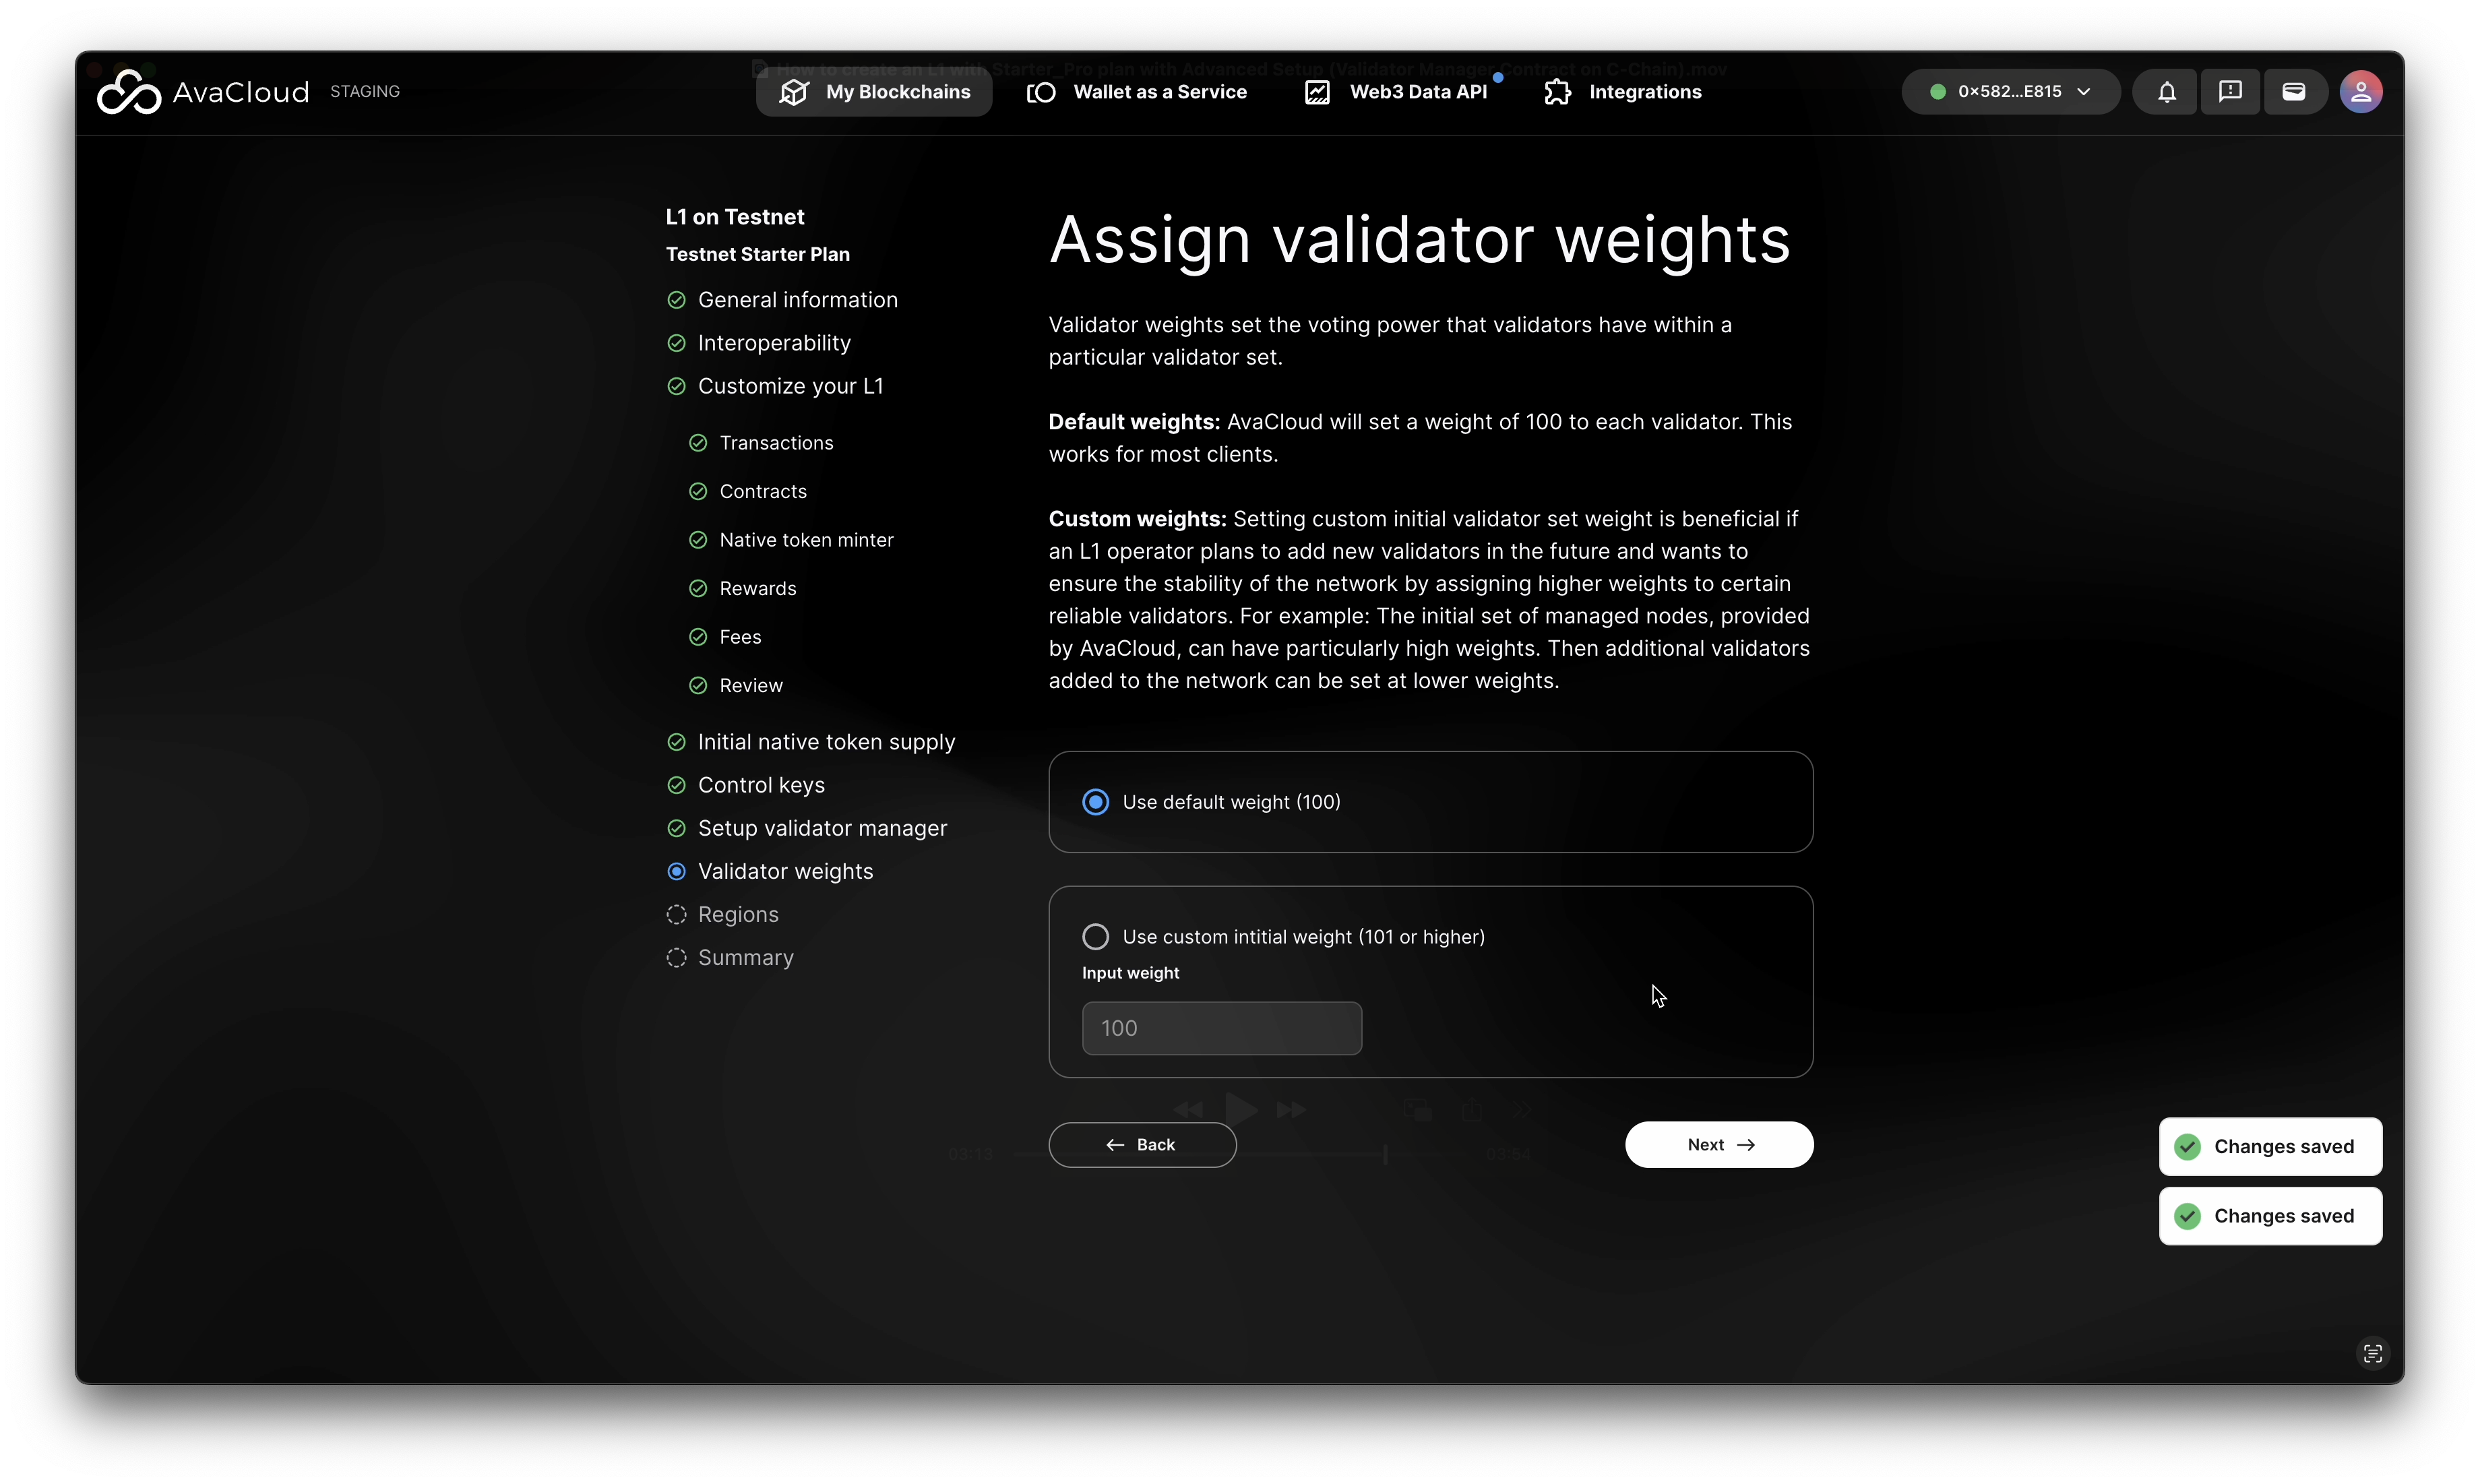Open the Native token minter step
Image resolution: width=2480 pixels, height=1484 pixels.
806,540
